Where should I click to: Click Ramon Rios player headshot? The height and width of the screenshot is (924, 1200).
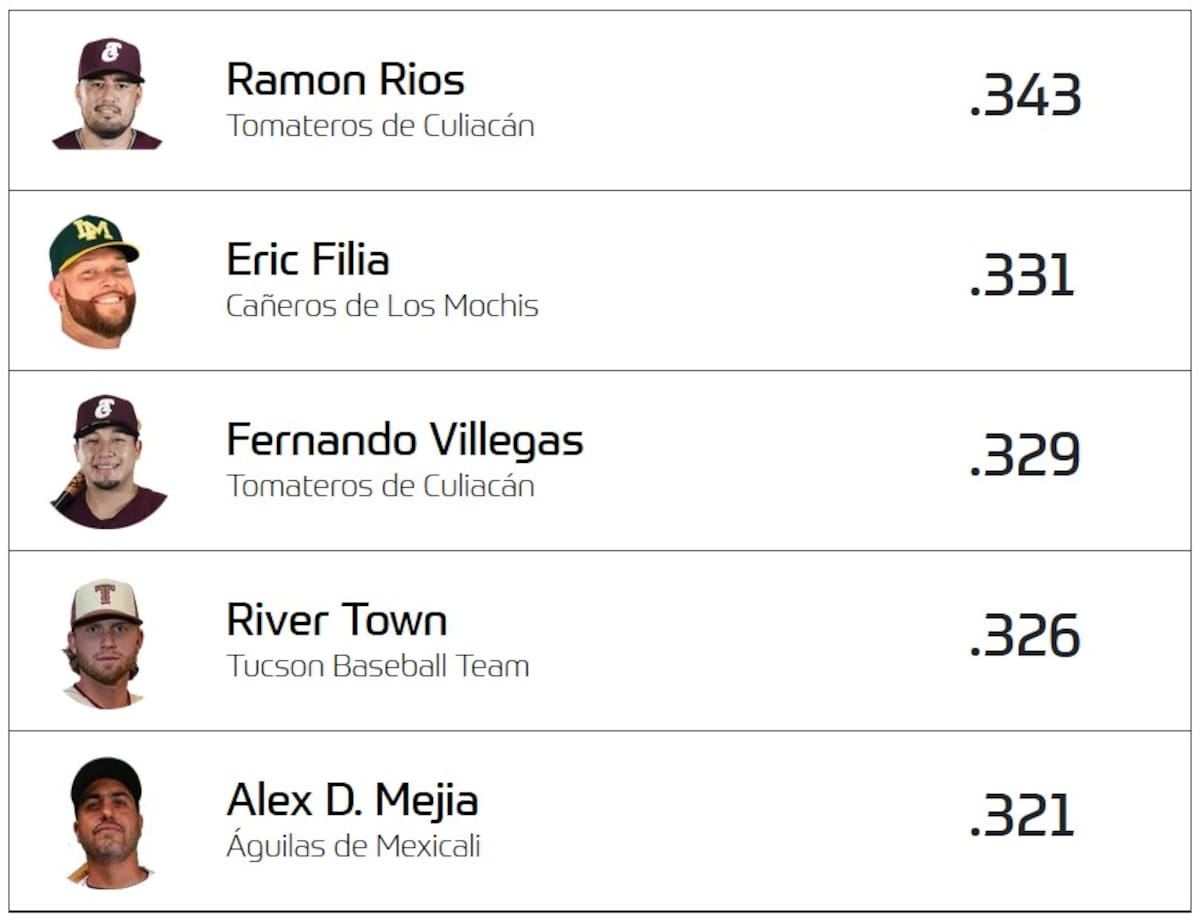[107, 95]
